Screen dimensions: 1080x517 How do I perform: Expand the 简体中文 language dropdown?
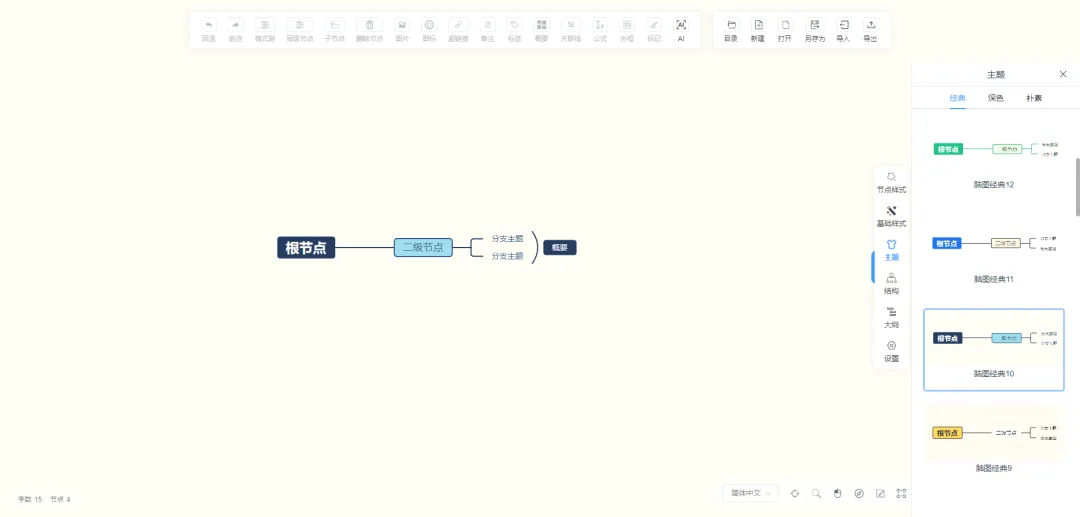750,493
